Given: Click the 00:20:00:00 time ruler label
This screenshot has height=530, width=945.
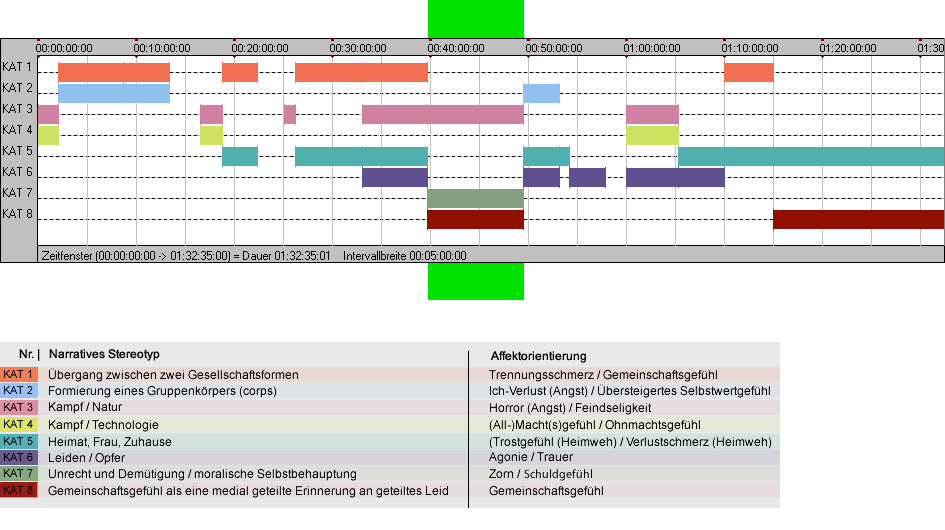Looking at the screenshot, I should [260, 48].
